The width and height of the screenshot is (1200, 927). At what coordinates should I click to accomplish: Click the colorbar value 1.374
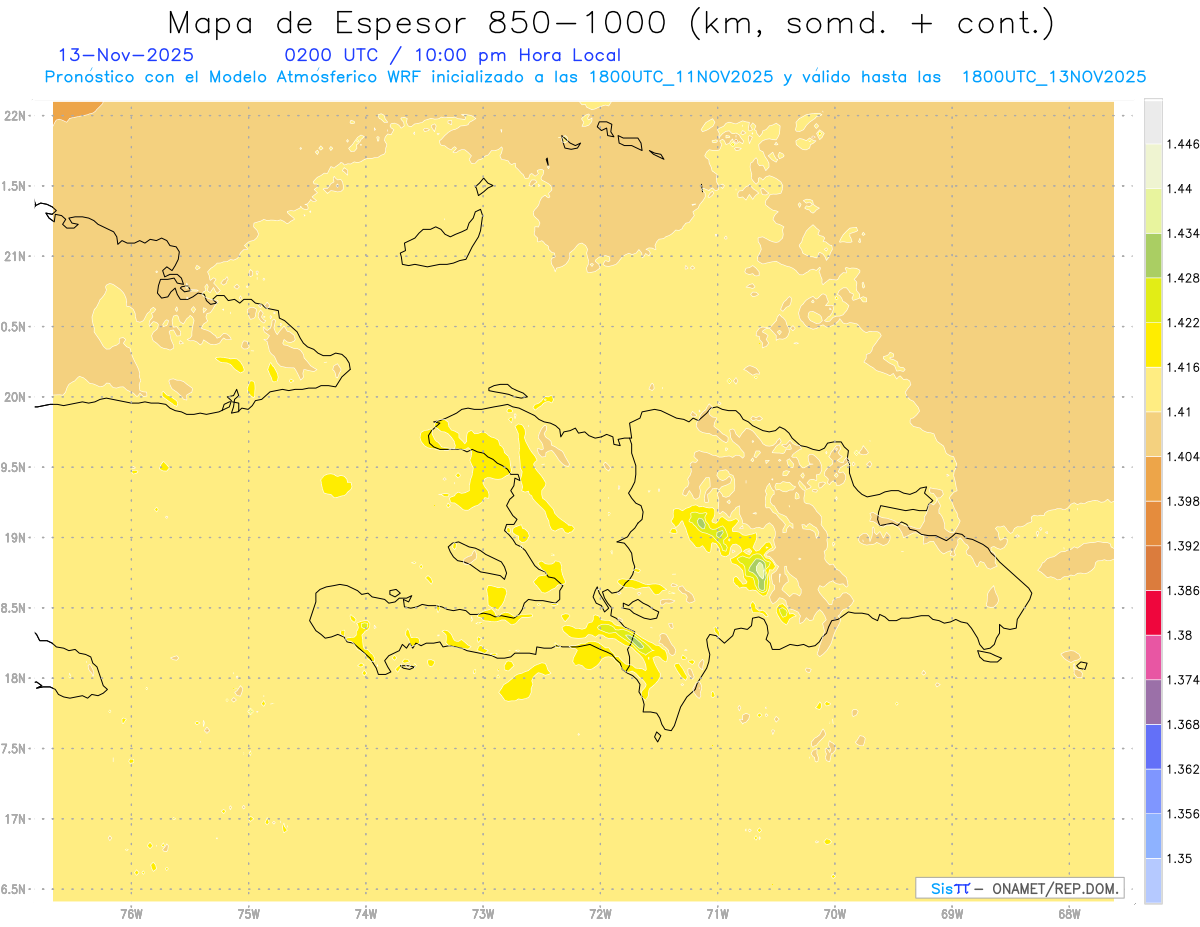(x=1183, y=680)
